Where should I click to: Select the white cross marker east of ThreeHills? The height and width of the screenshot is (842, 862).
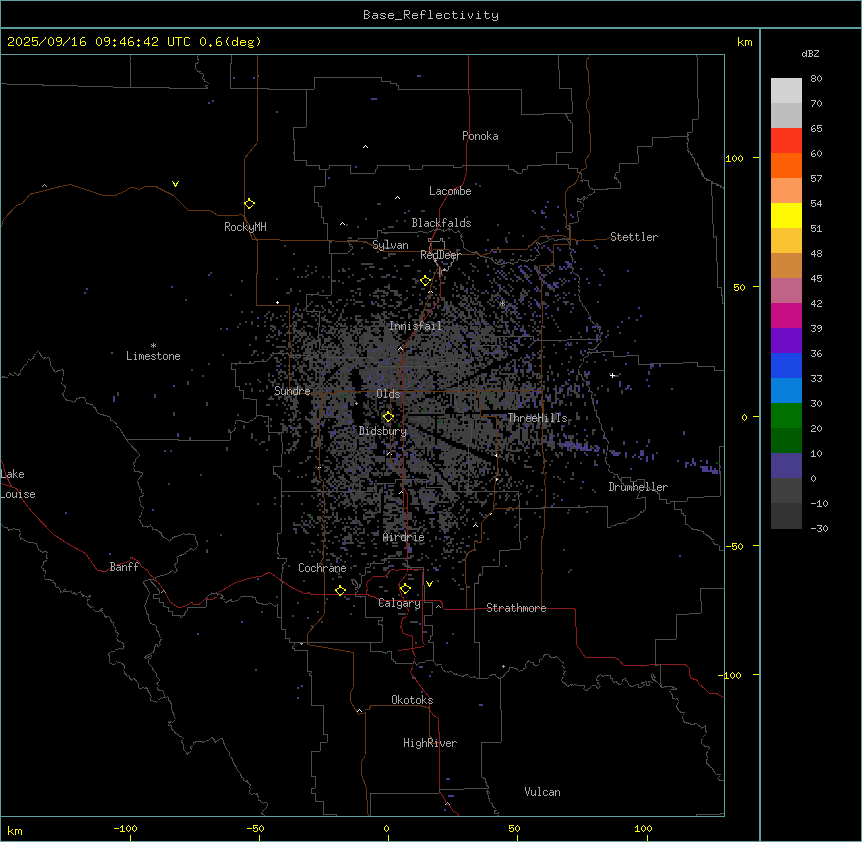pyautogui.click(x=613, y=375)
